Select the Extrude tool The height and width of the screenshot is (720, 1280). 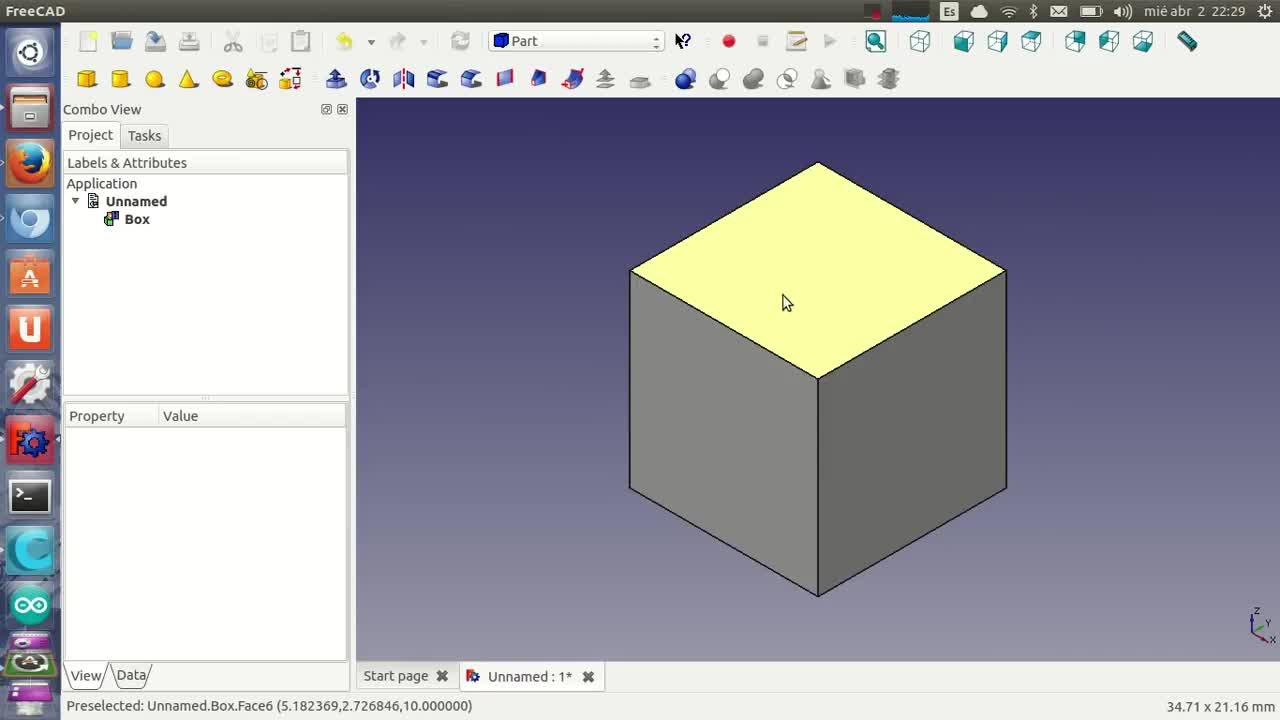[336, 79]
